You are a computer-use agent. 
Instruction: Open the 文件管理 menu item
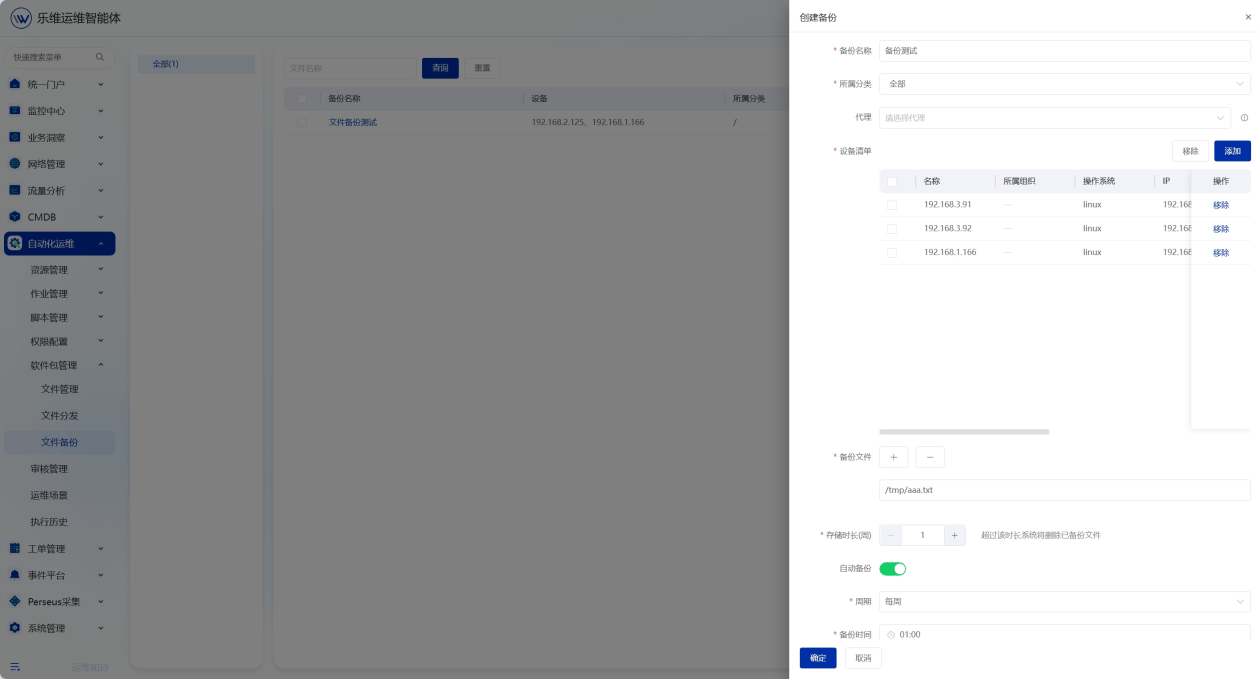click(60, 389)
